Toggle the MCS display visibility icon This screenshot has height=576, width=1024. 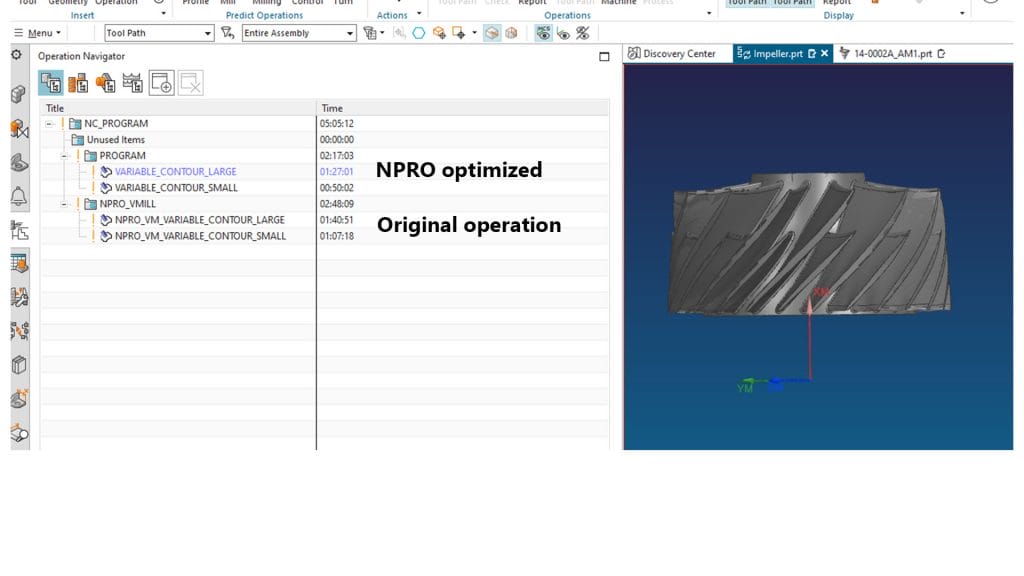coord(542,33)
